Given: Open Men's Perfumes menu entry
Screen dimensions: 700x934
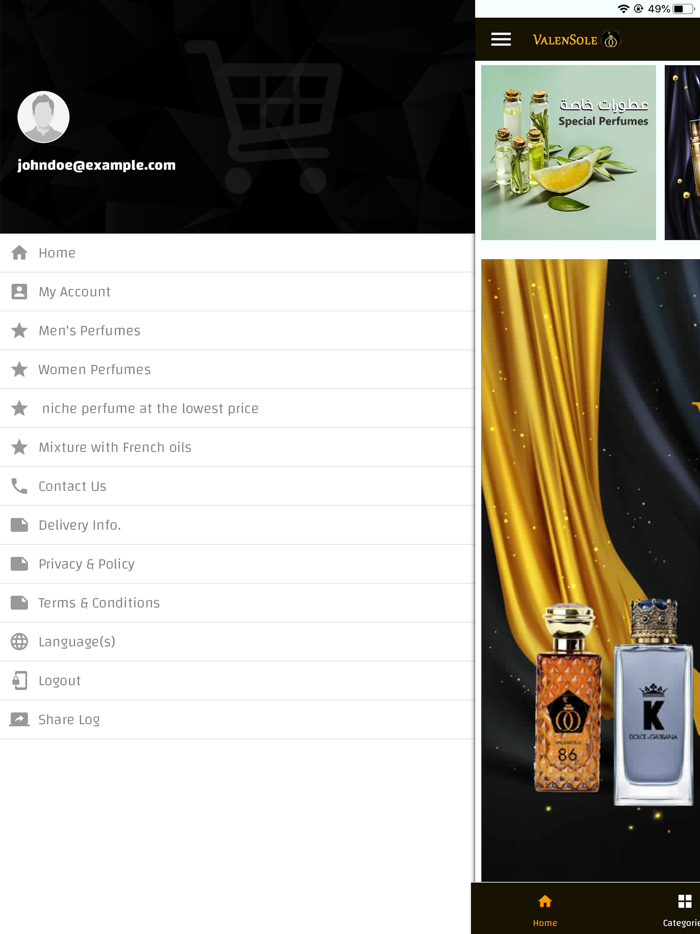Looking at the screenshot, I should pos(237,331).
